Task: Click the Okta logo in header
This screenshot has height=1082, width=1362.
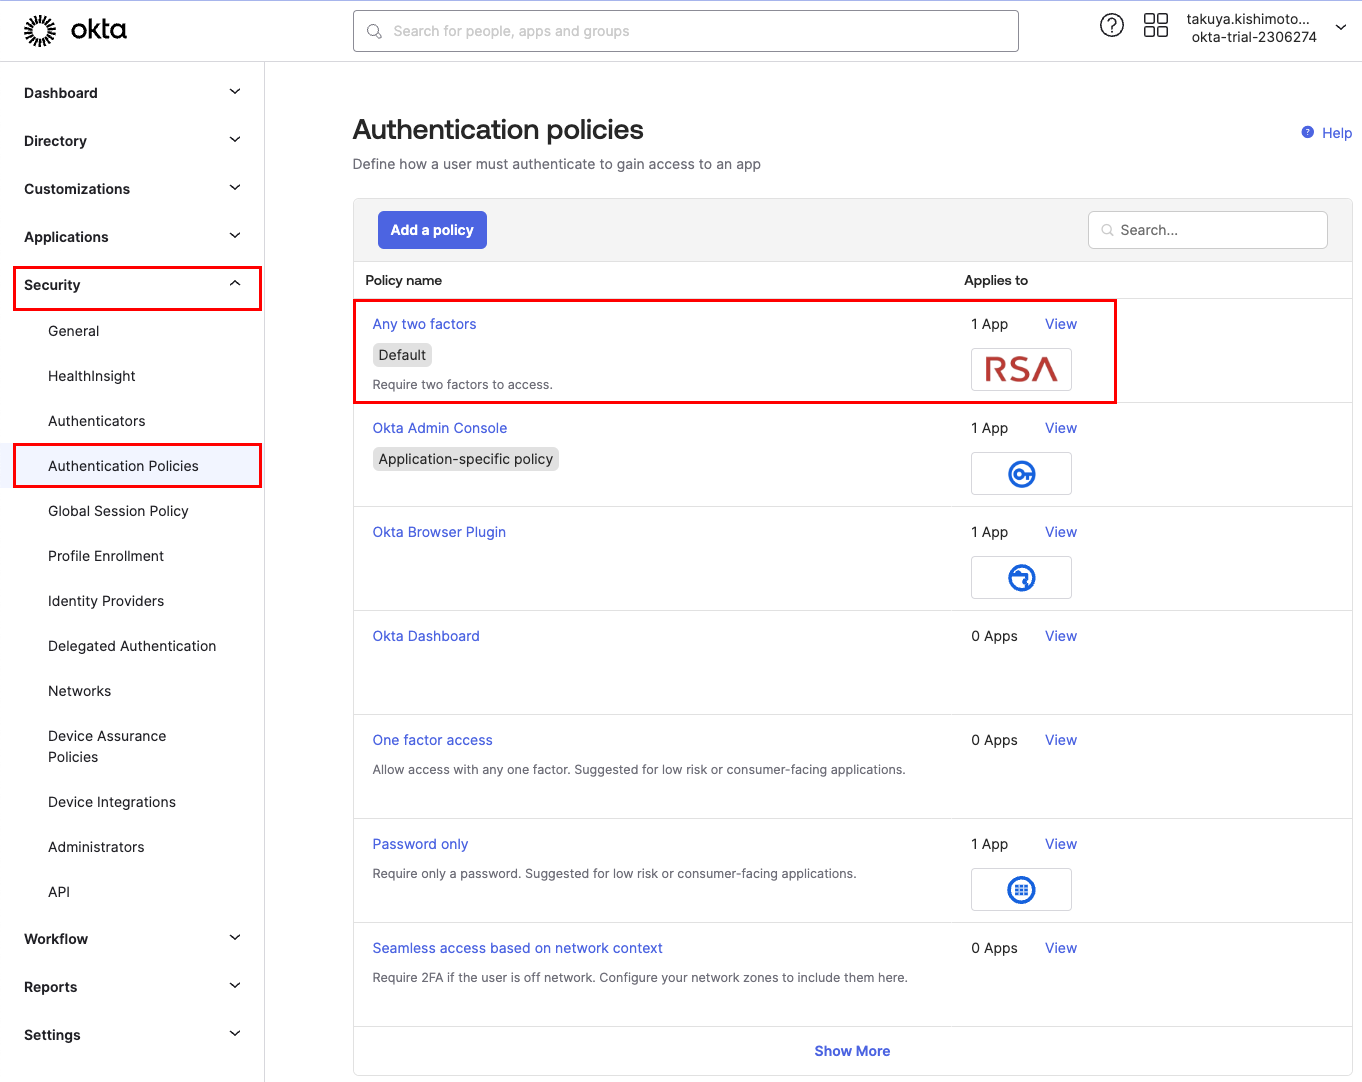Action: (75, 31)
